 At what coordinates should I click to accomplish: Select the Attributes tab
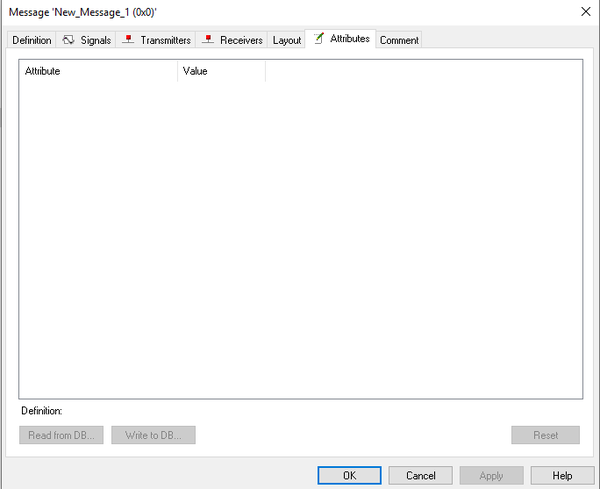(x=341, y=39)
